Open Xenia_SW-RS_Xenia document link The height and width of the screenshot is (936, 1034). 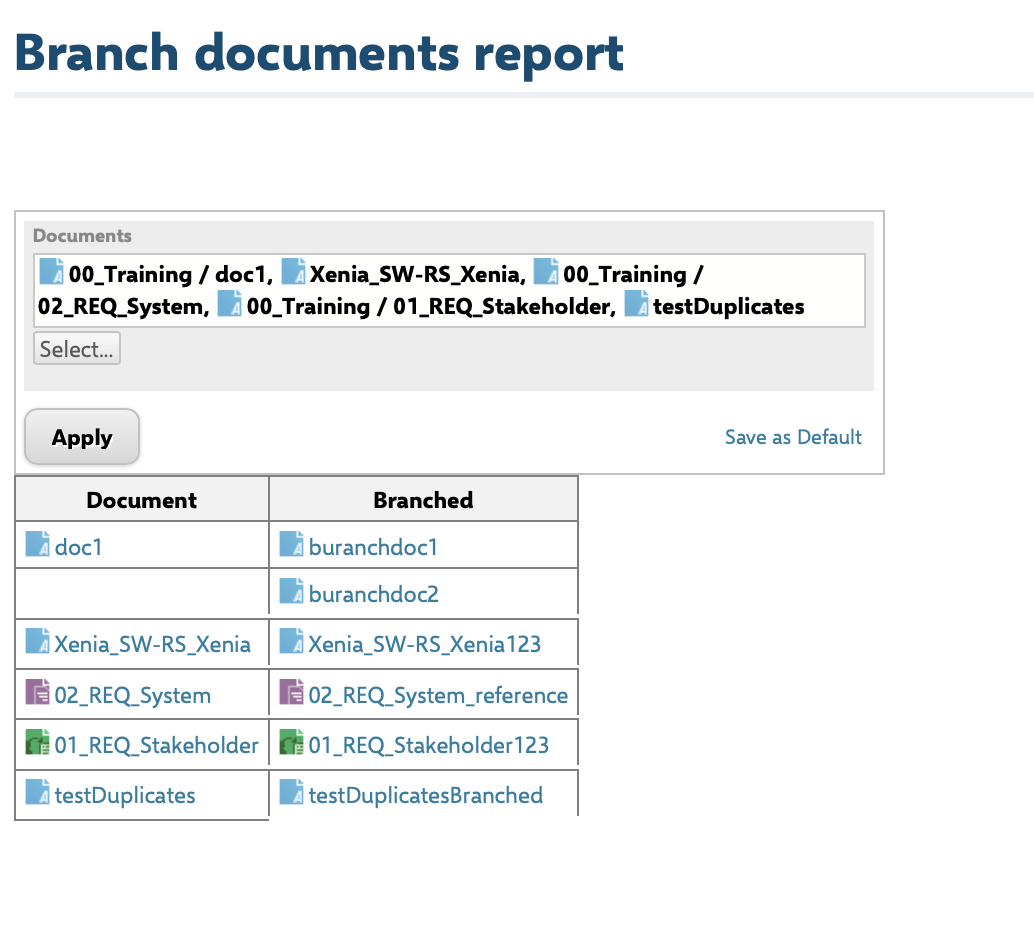click(x=152, y=644)
